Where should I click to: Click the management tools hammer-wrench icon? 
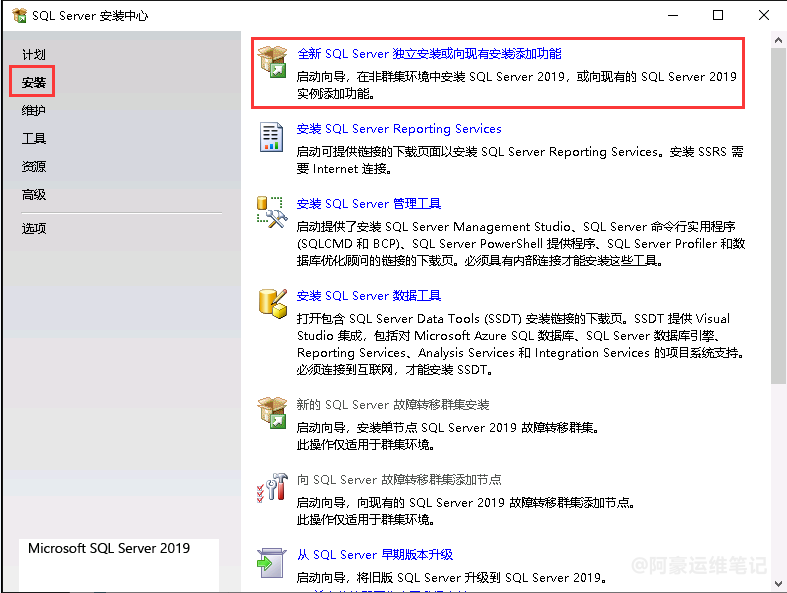[x=272, y=212]
